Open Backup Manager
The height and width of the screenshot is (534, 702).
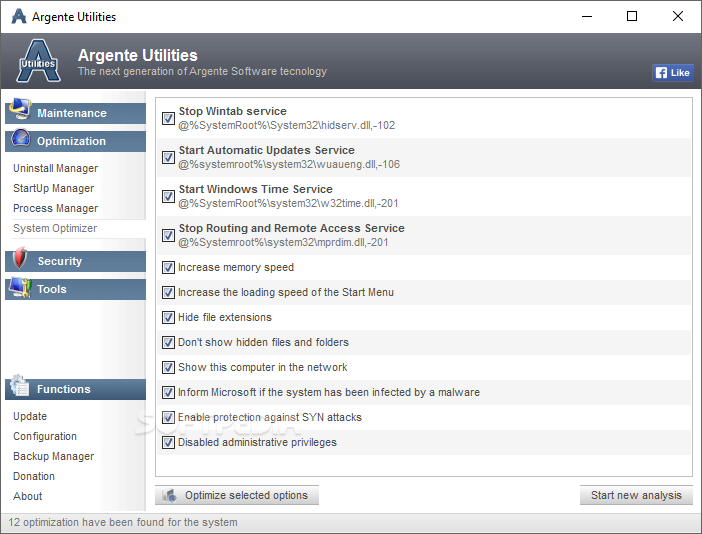pos(54,456)
